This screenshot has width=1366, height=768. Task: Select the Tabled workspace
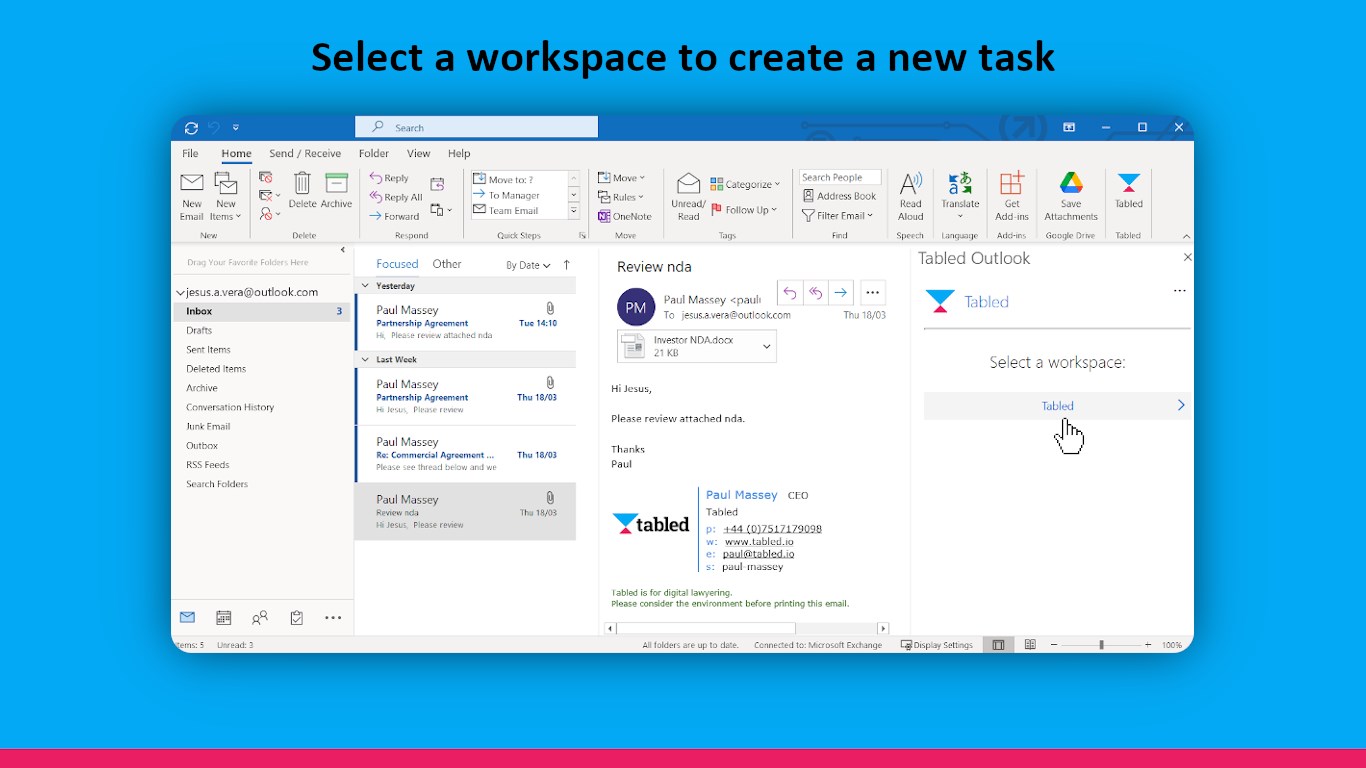(1057, 405)
